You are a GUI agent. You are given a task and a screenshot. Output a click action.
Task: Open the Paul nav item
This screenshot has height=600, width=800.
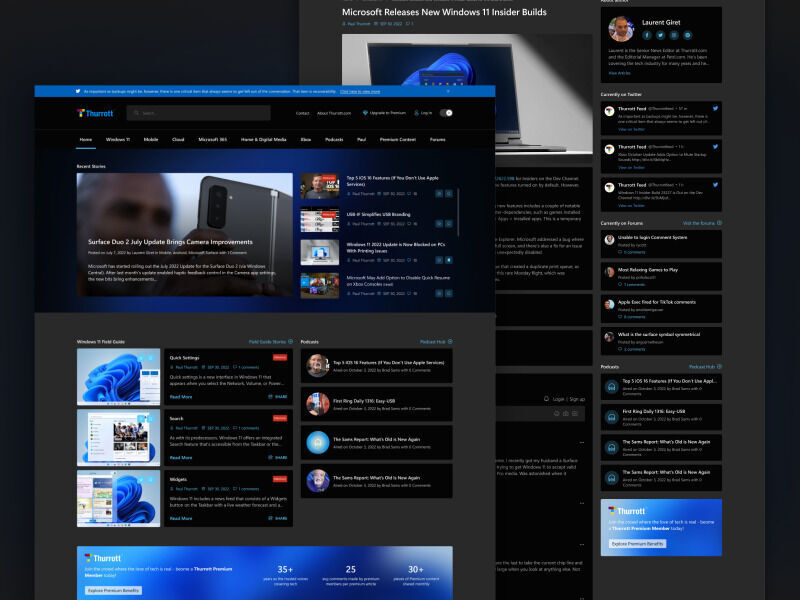click(x=361, y=139)
